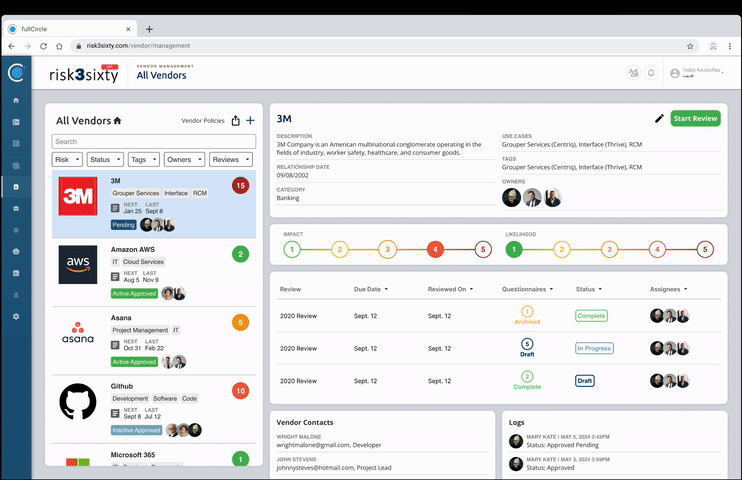
Task: Click the Github risk score badge 10
Action: 240,391
